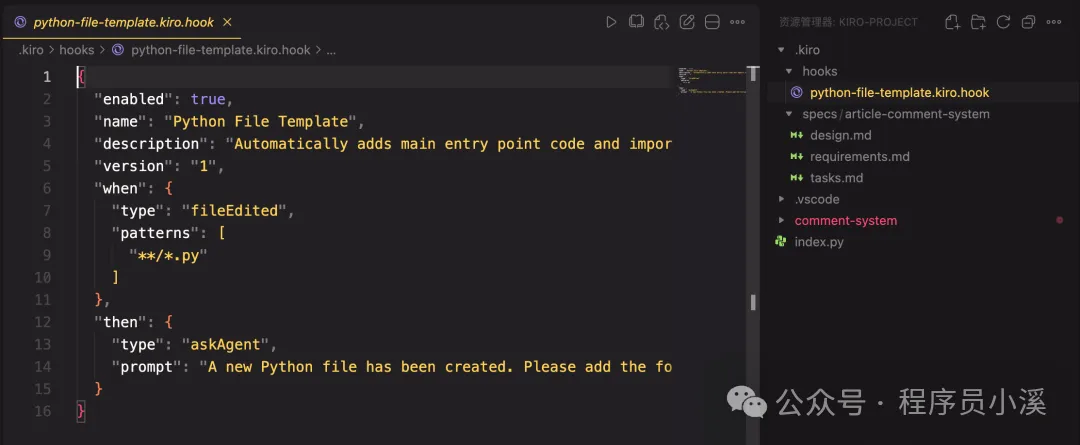Click the Python icon beside index.py
The width and height of the screenshot is (1080, 445).
pyautogui.click(x=780, y=242)
